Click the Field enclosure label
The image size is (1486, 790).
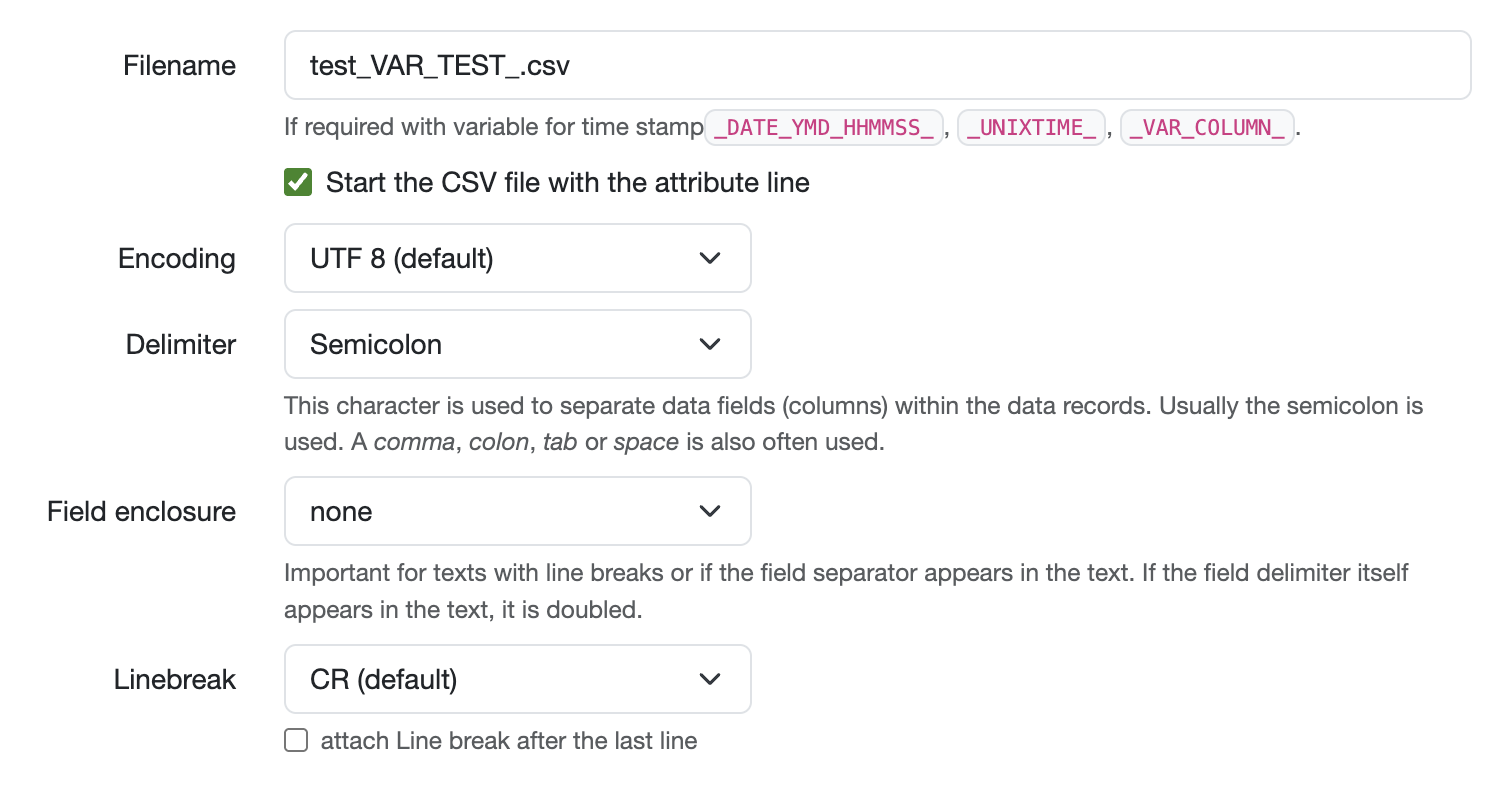141,512
